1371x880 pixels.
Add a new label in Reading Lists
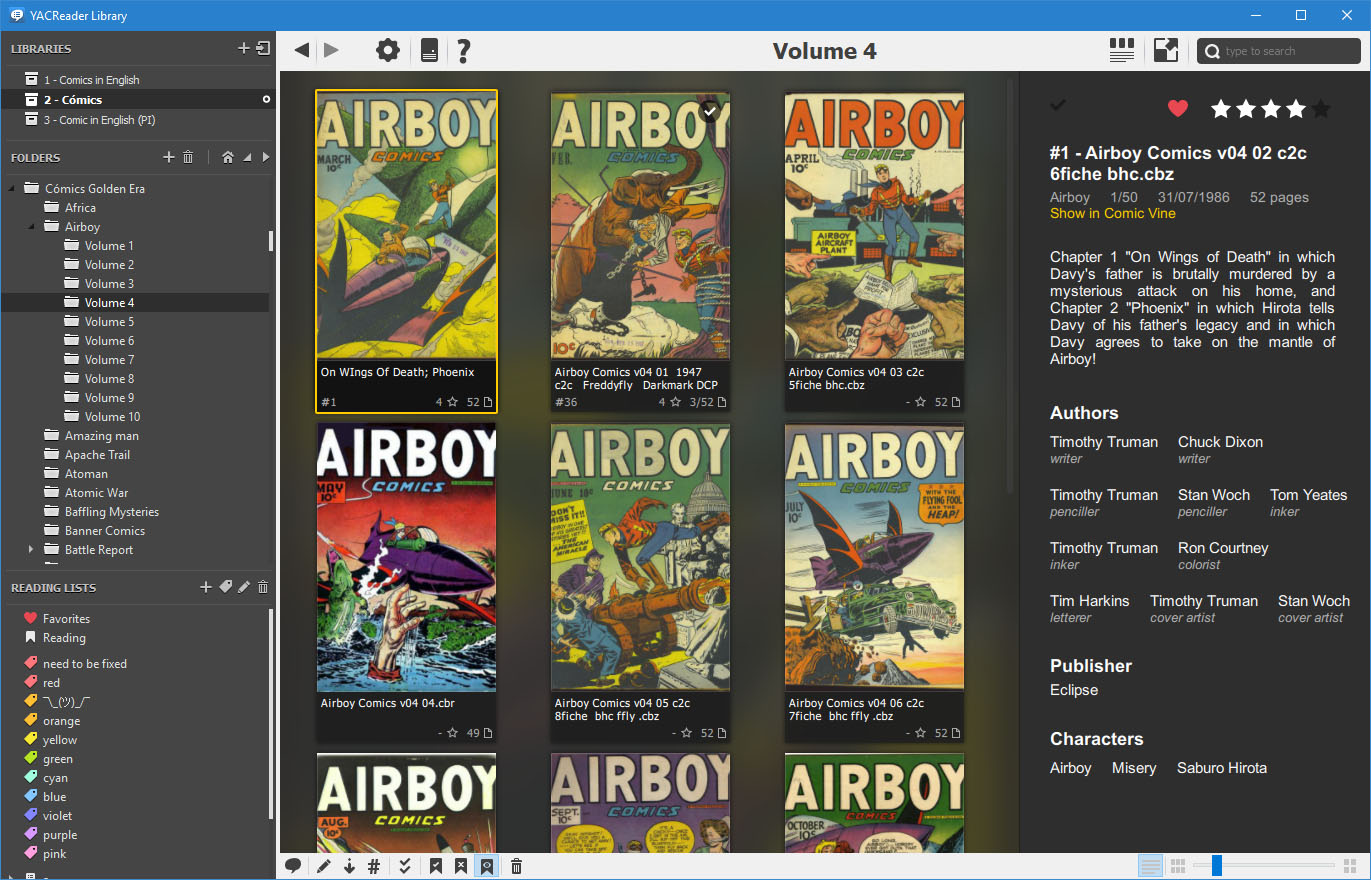click(x=225, y=587)
